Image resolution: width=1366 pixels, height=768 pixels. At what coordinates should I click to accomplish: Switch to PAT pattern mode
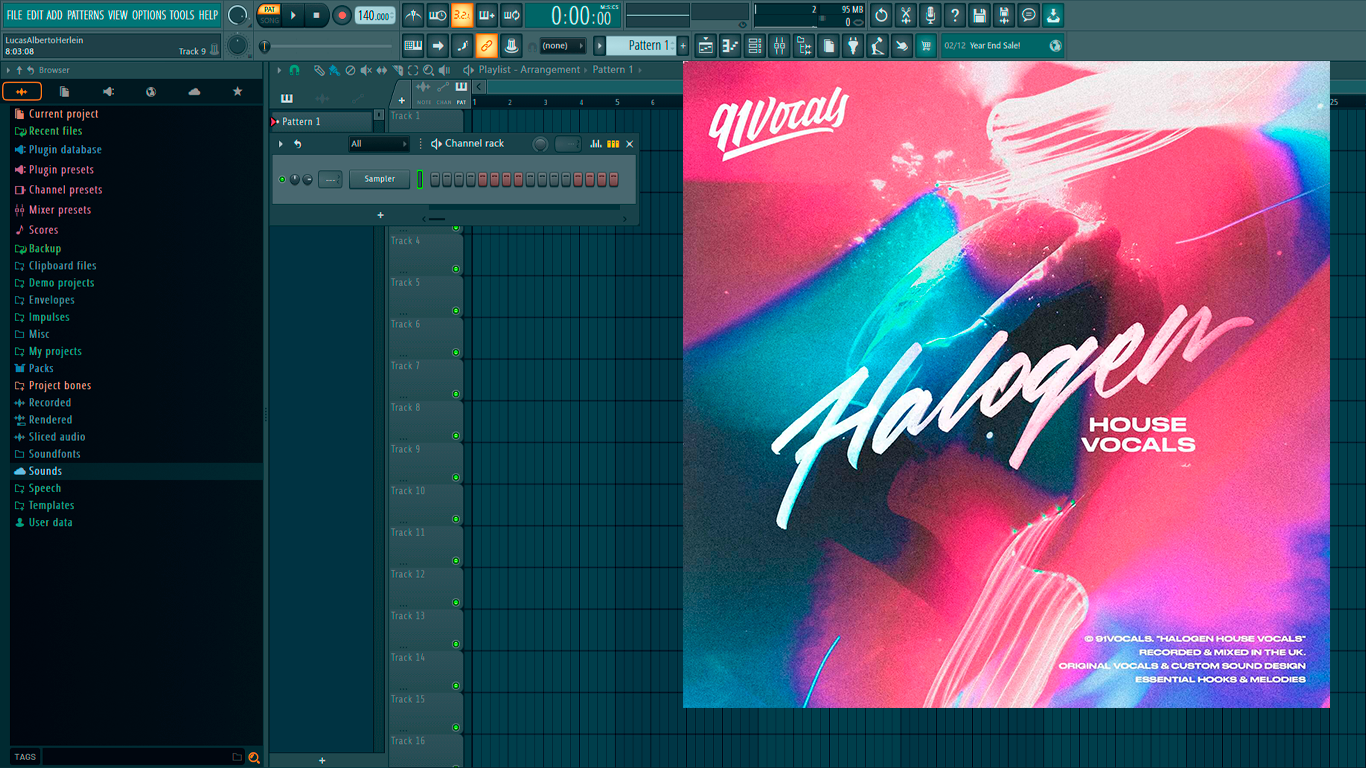pyautogui.click(x=269, y=9)
